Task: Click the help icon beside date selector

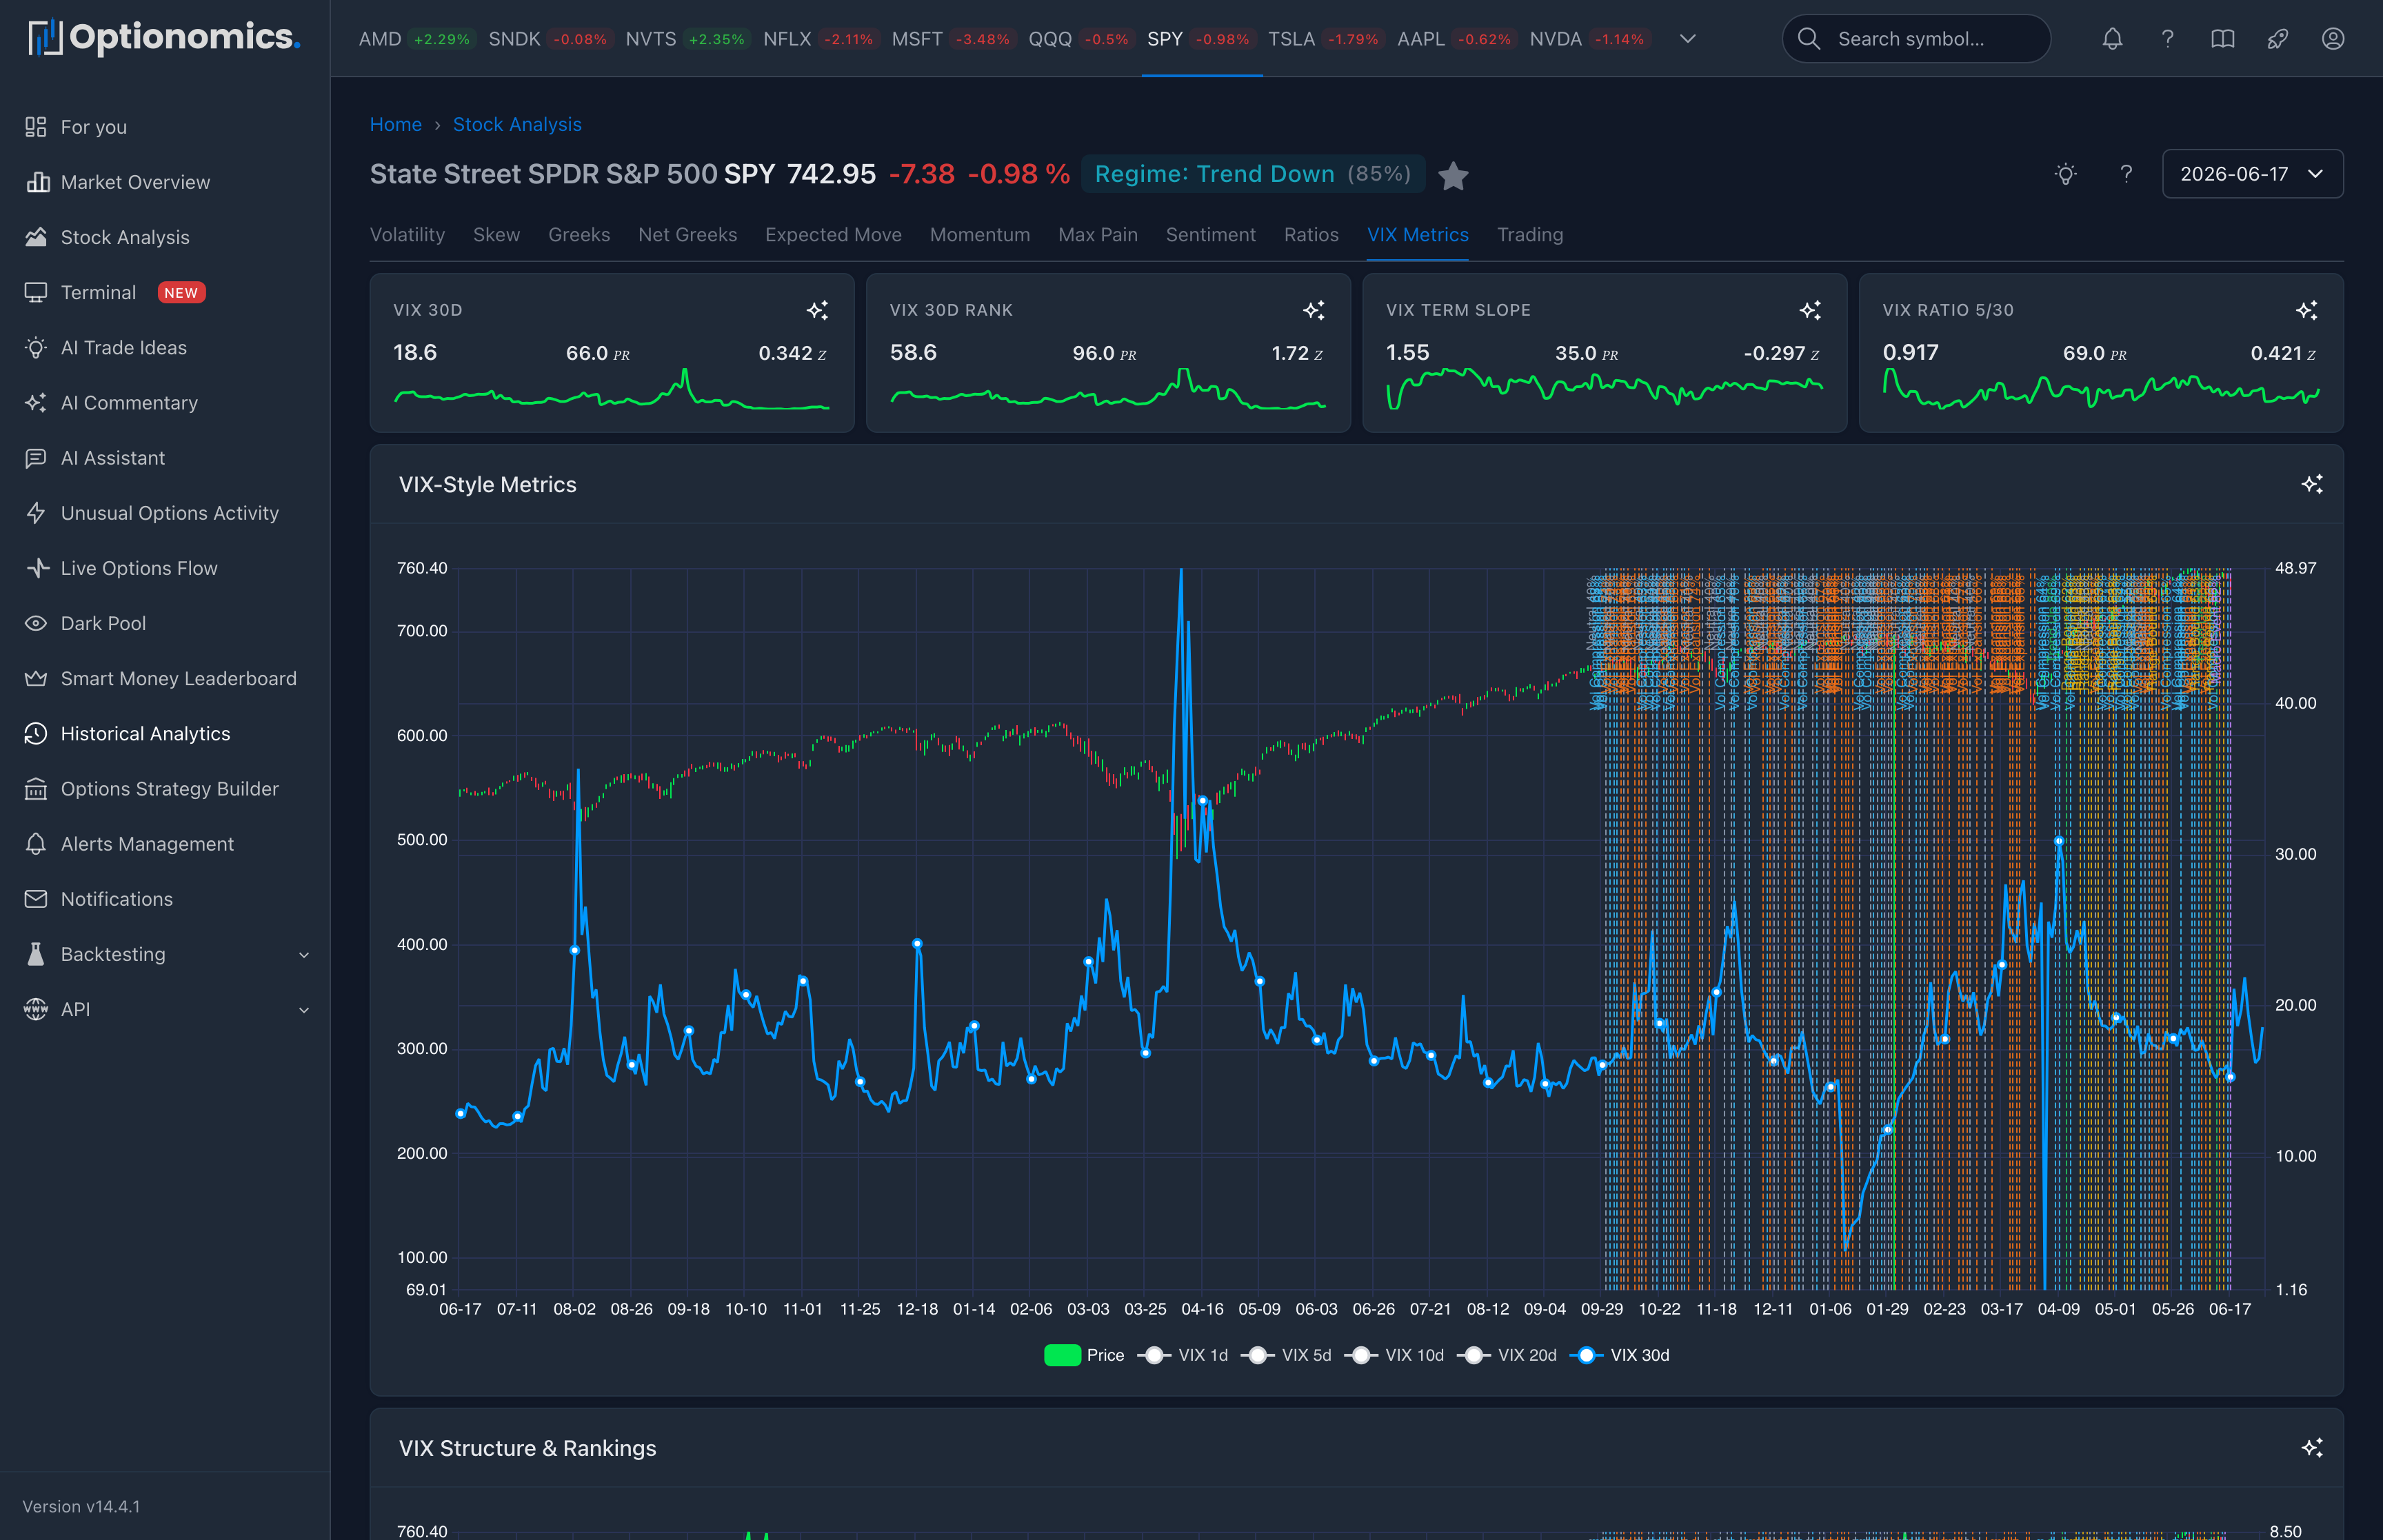Action: [2126, 174]
